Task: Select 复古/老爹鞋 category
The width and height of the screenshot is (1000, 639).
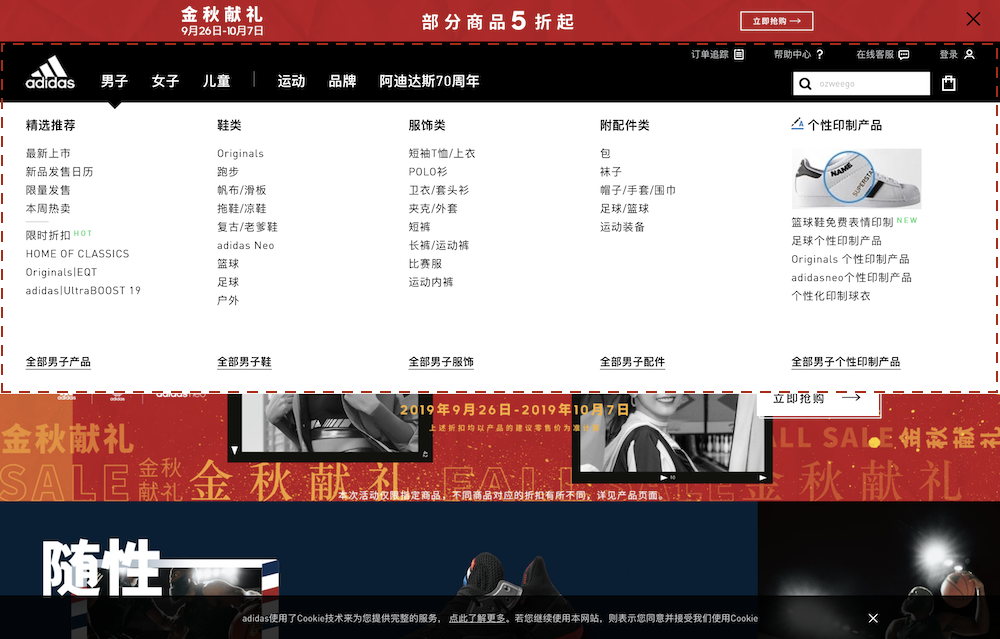Action: tap(247, 227)
